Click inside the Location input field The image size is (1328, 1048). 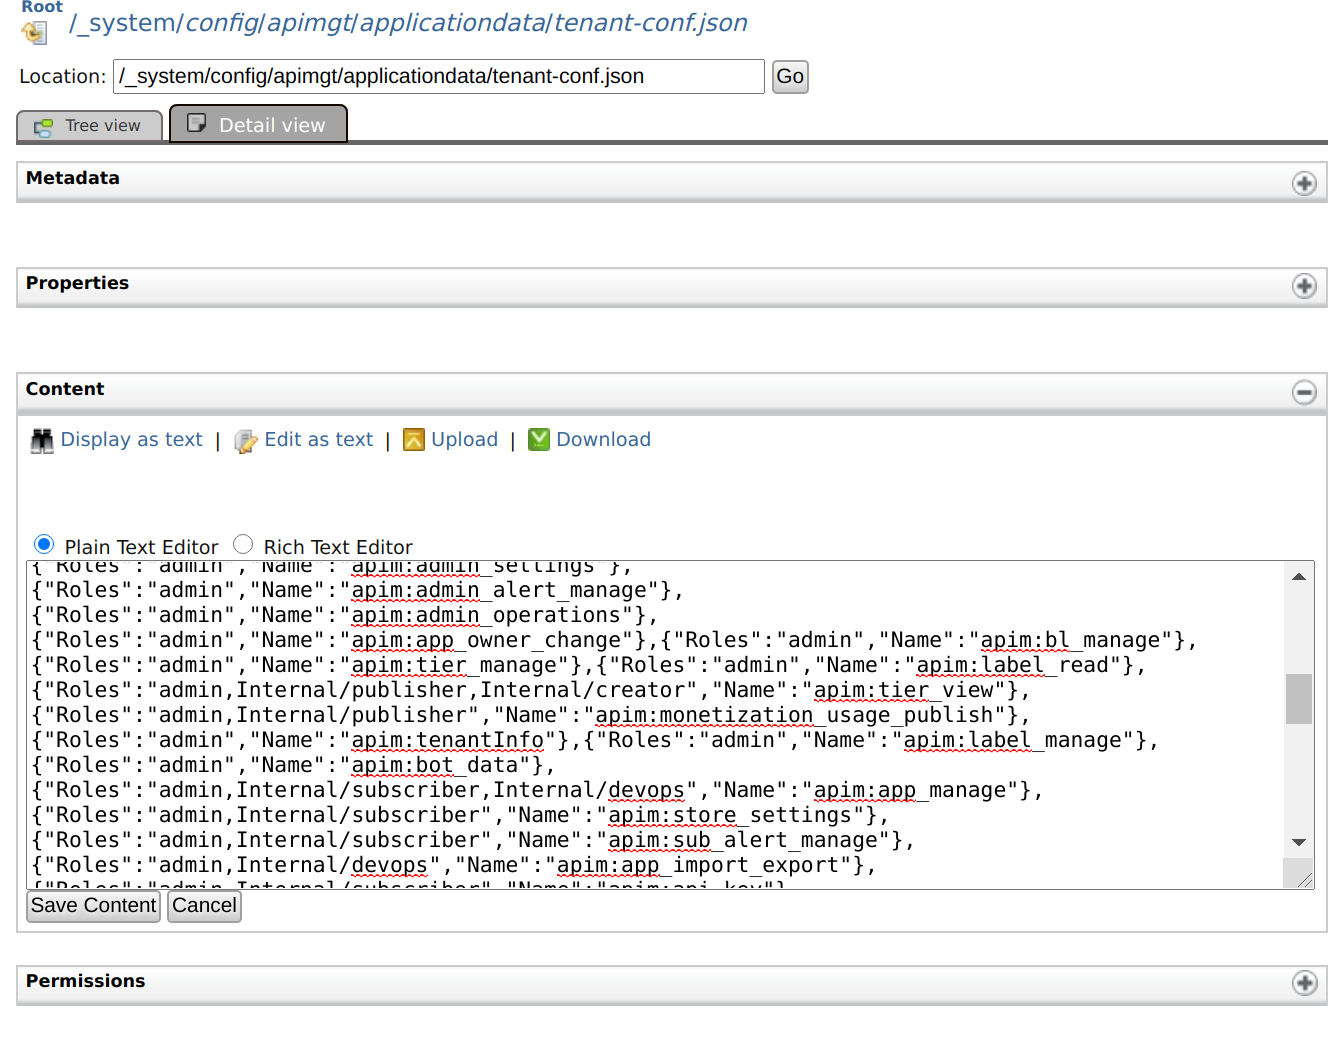pos(438,76)
